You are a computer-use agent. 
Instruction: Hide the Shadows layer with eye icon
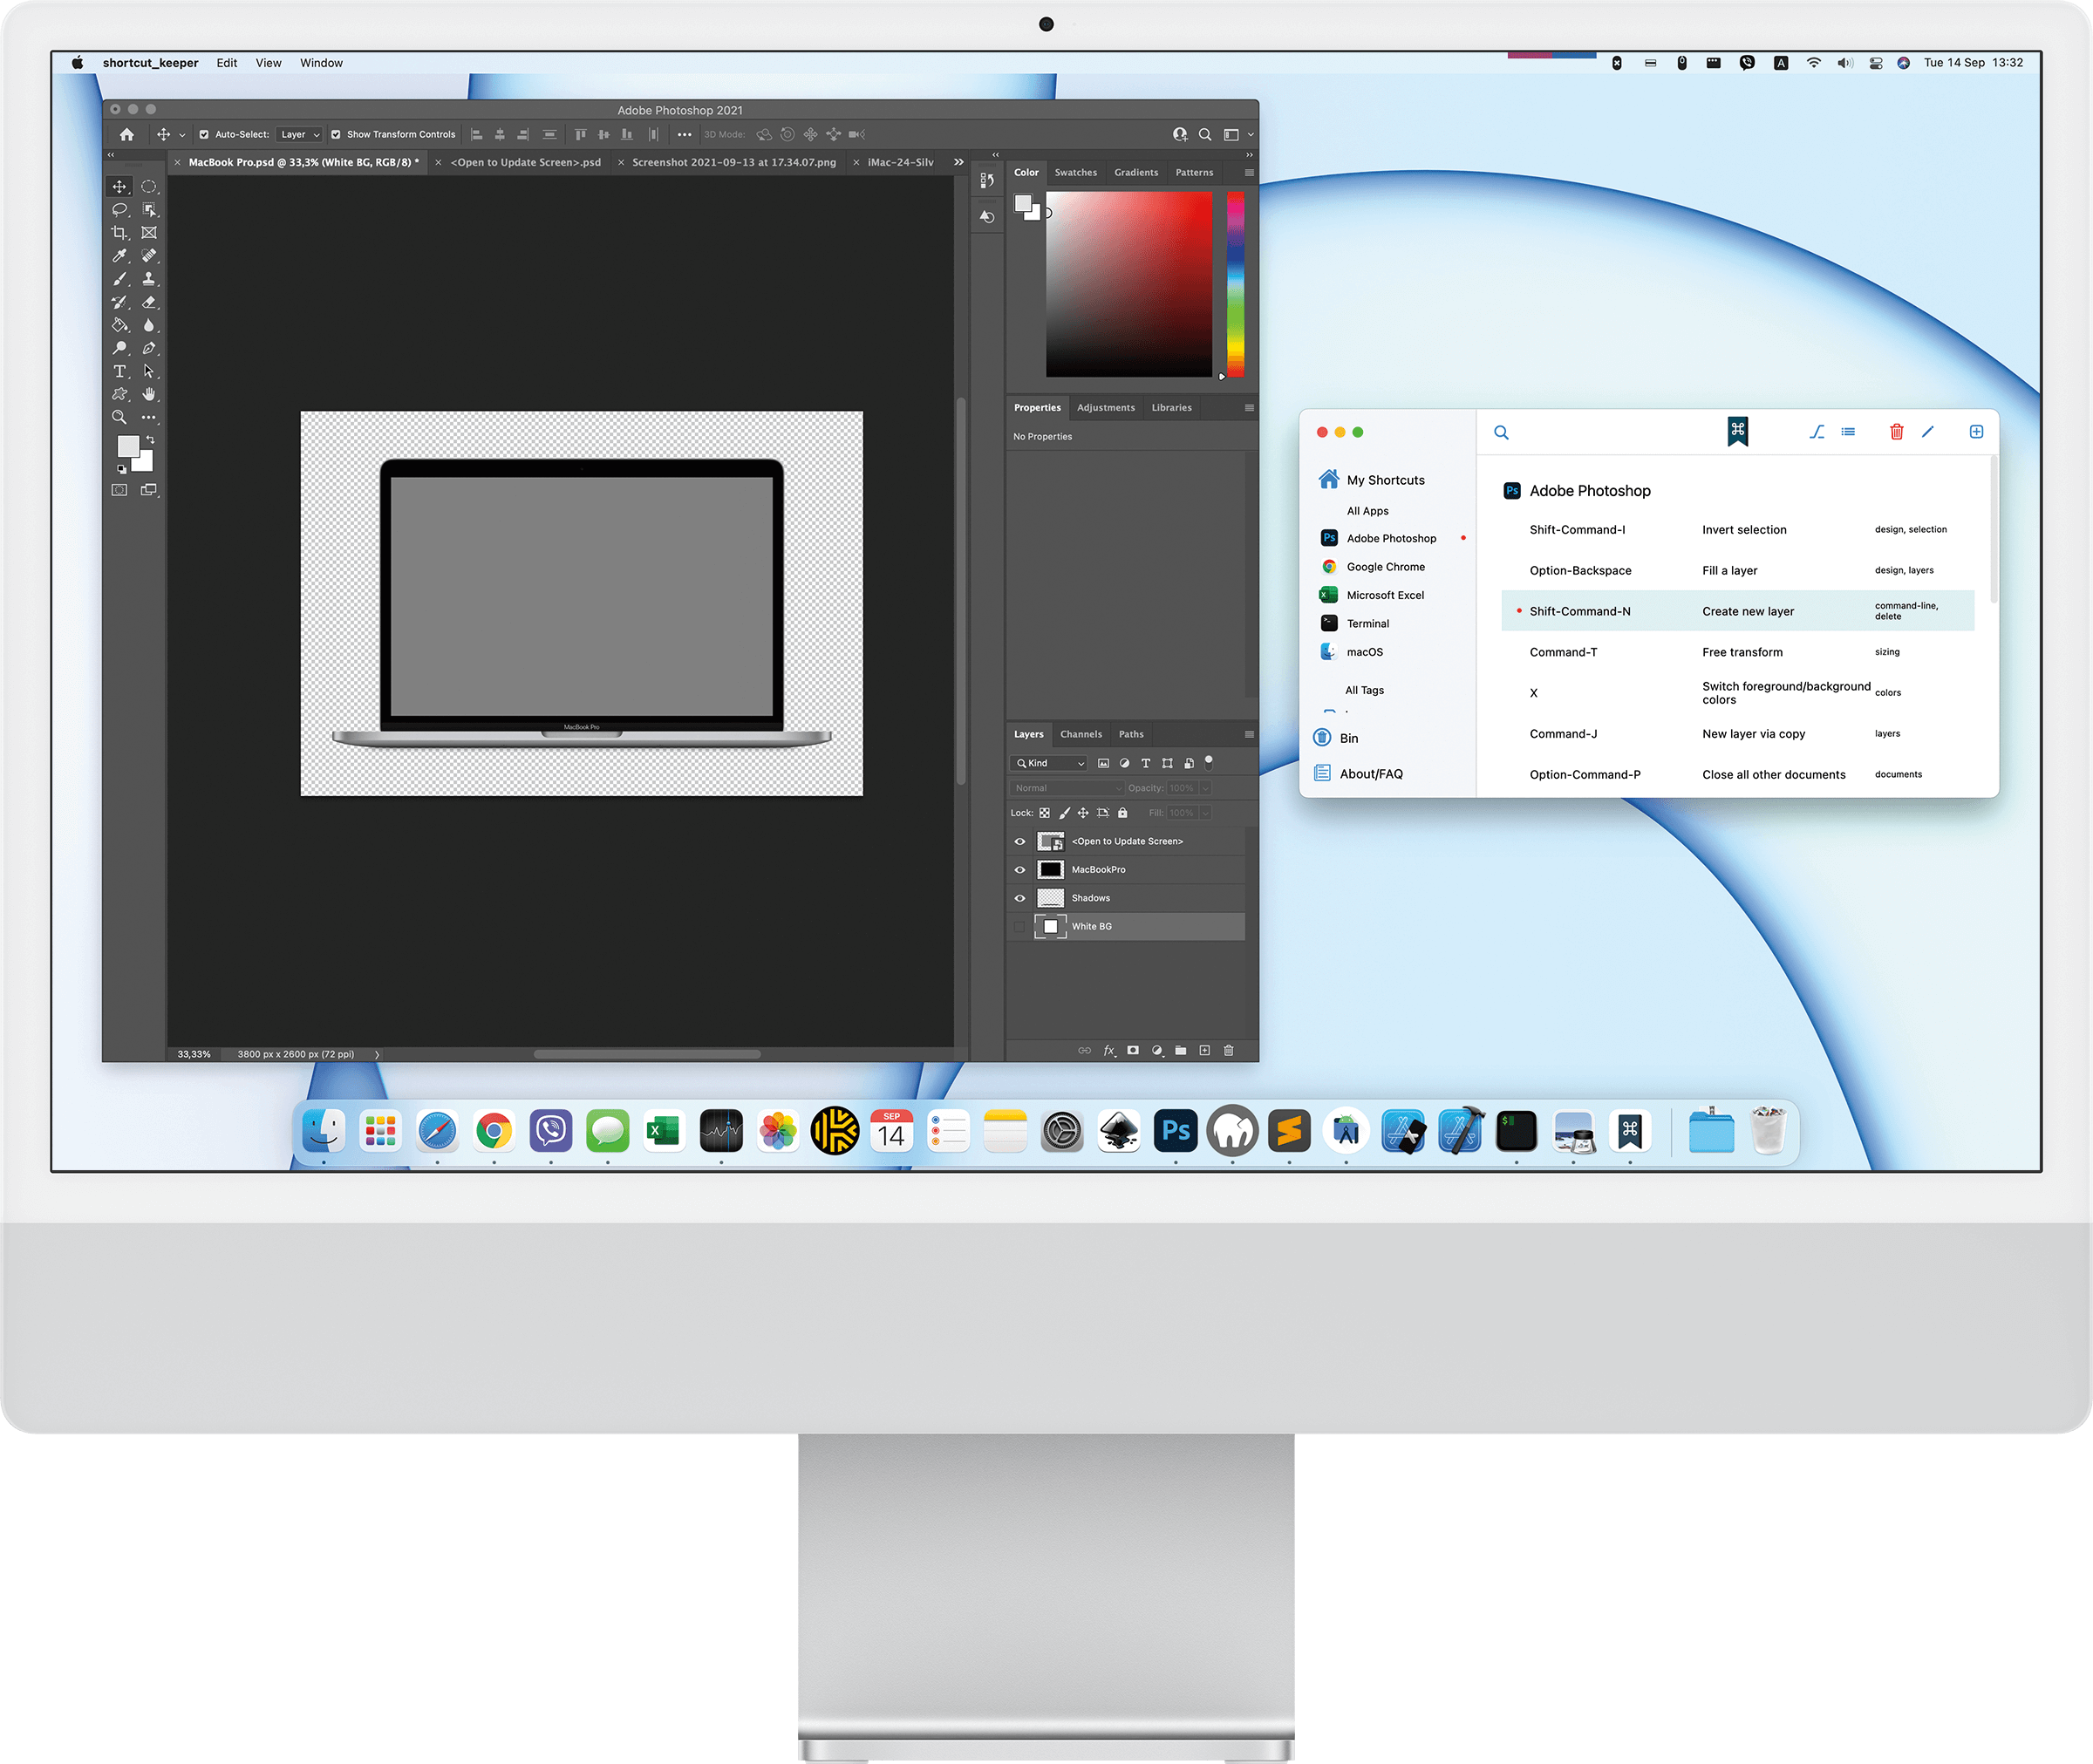[1020, 898]
